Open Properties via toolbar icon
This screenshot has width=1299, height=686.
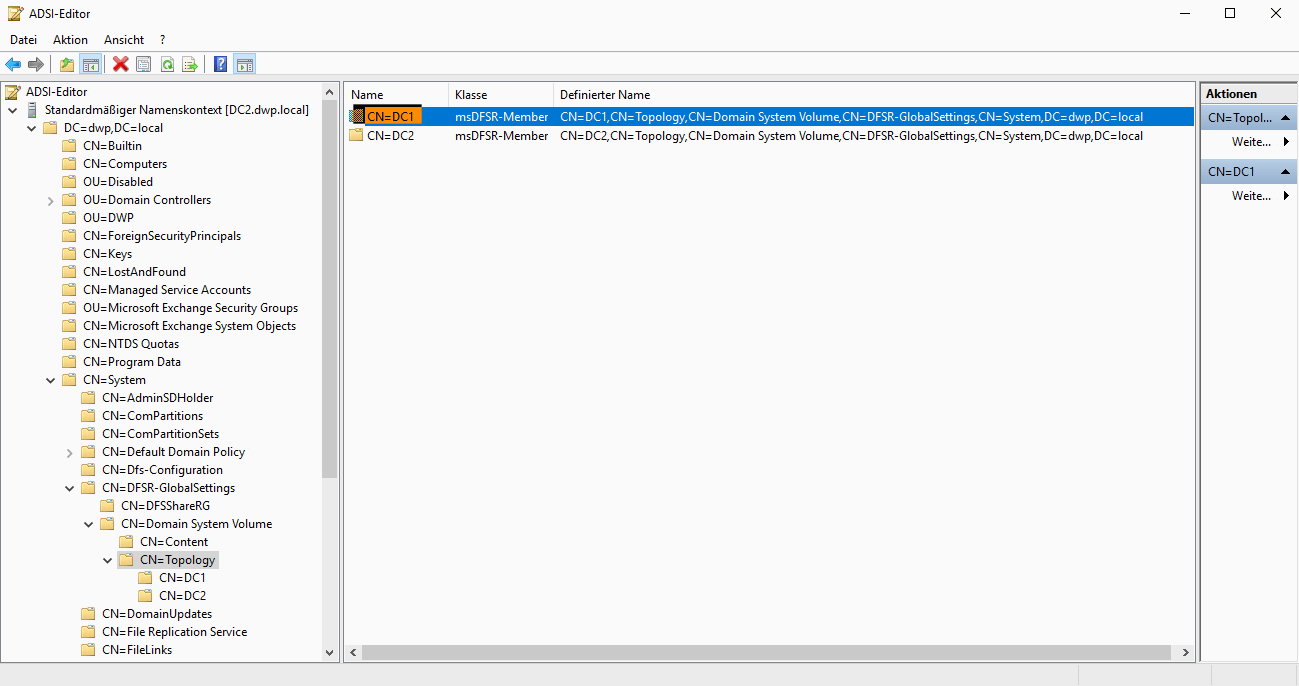click(x=144, y=65)
